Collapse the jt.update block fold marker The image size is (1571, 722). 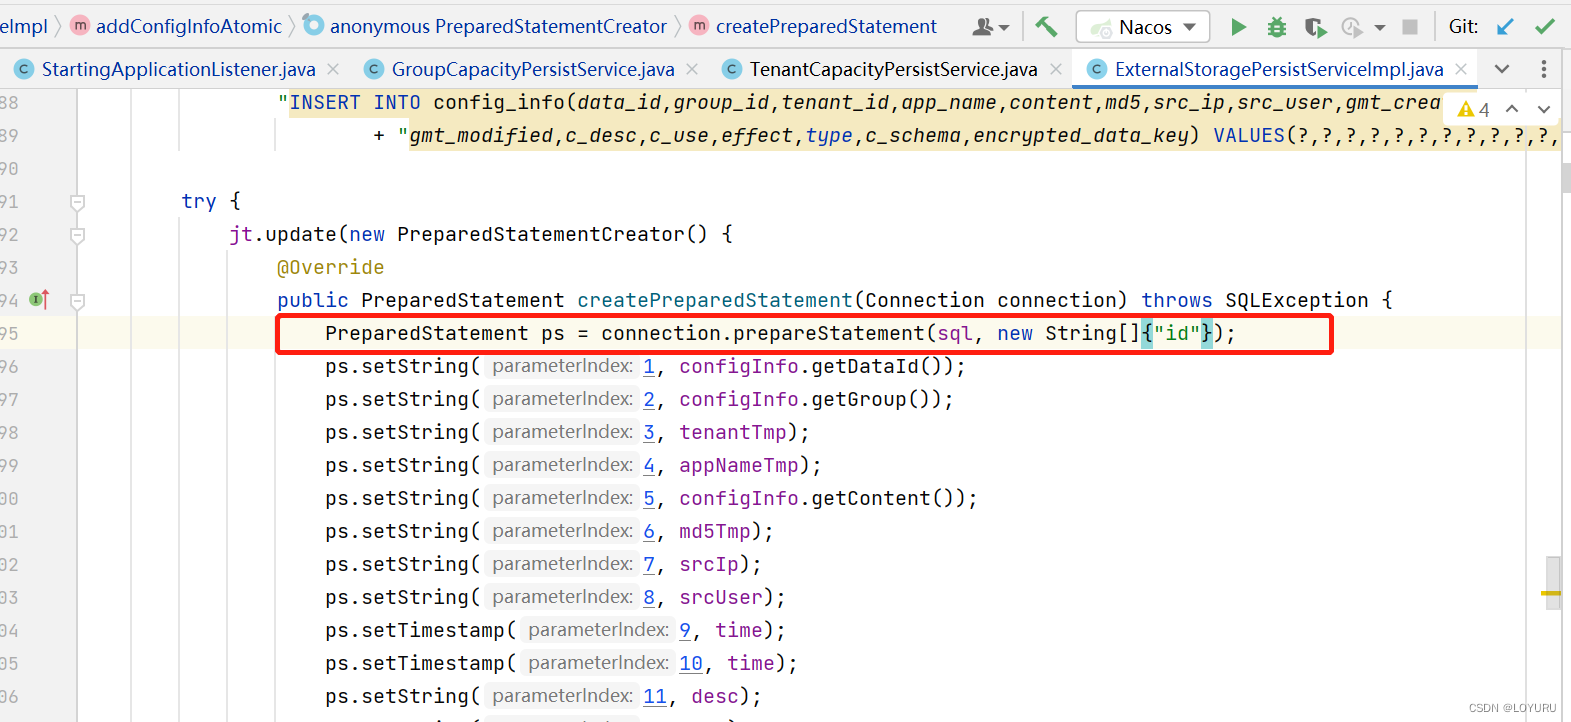pyautogui.click(x=77, y=235)
